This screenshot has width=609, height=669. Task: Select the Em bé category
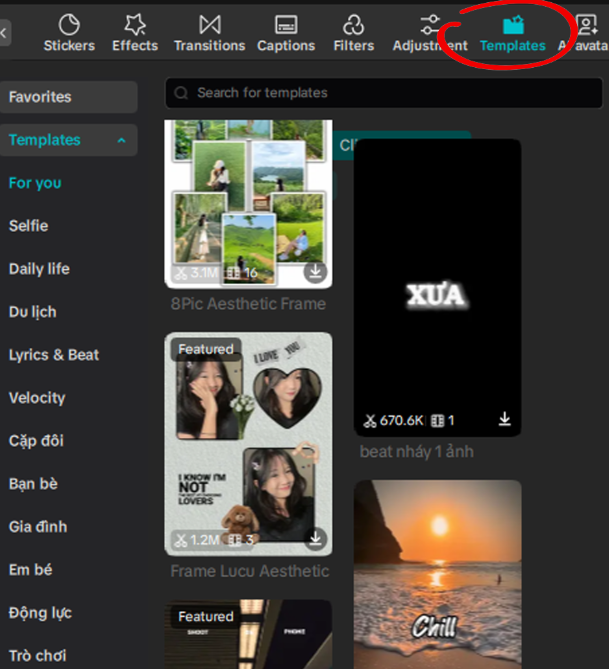pos(30,570)
